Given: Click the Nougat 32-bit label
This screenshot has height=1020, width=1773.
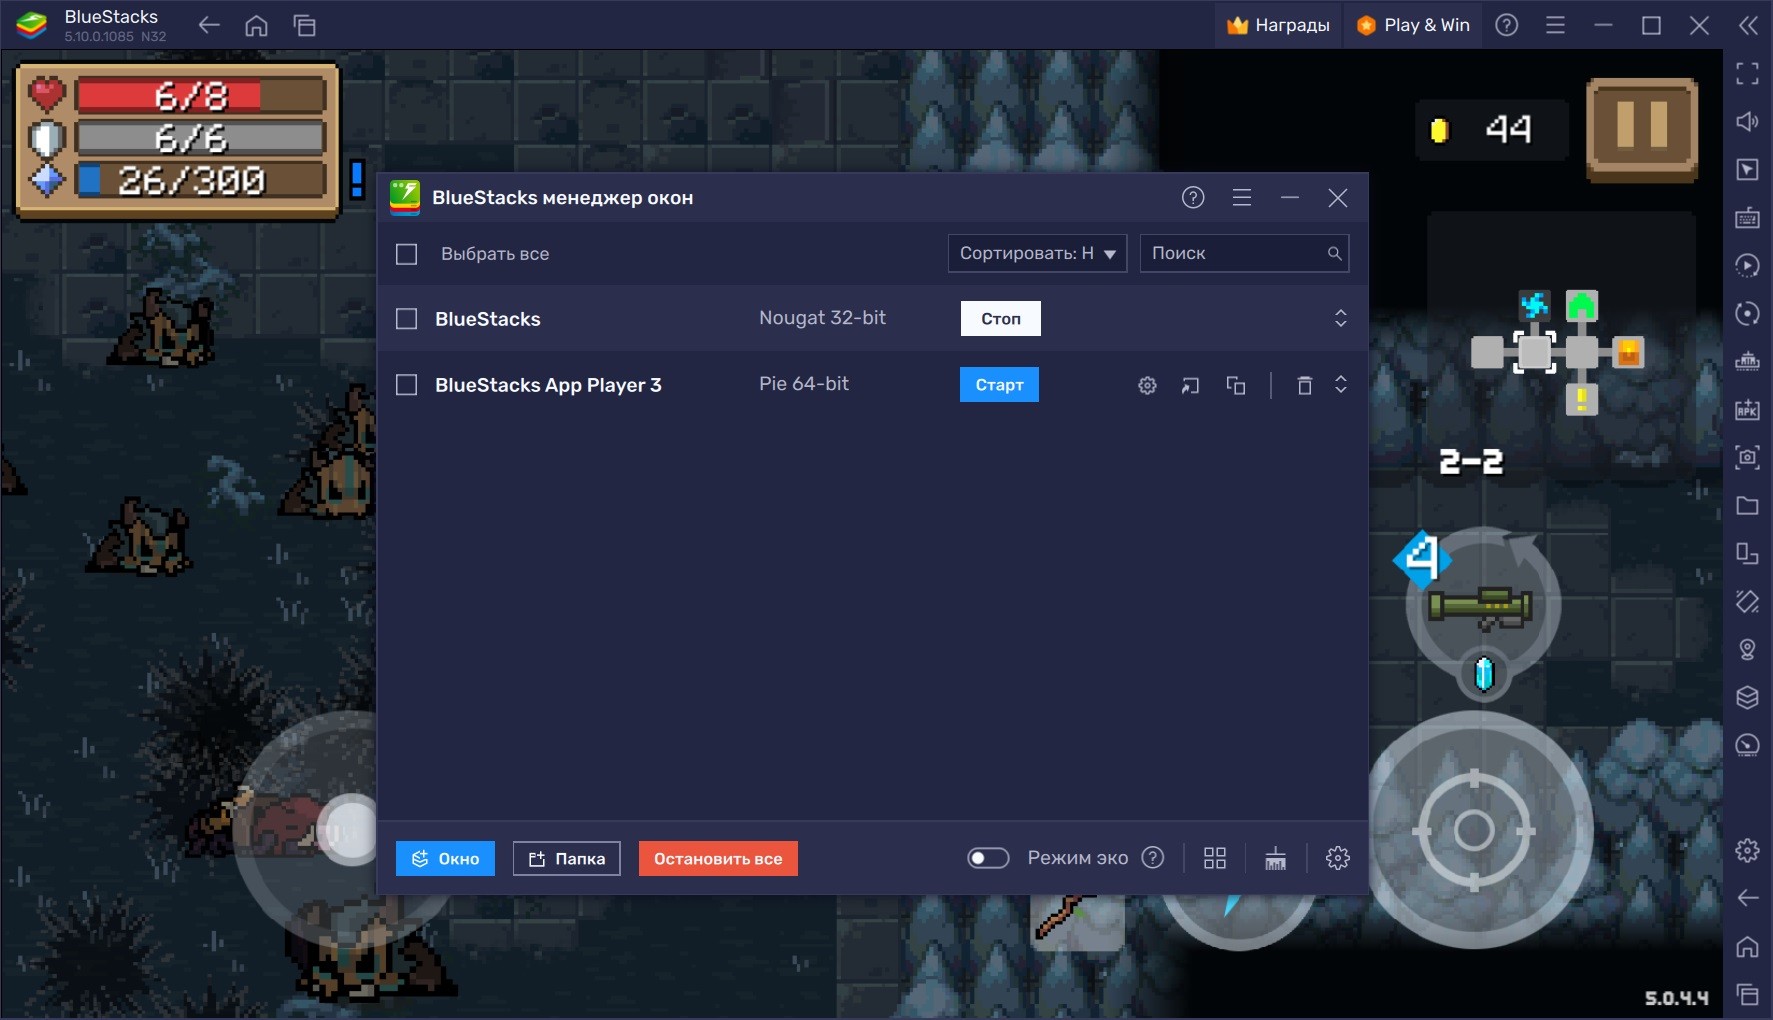Looking at the screenshot, I should [x=822, y=318].
